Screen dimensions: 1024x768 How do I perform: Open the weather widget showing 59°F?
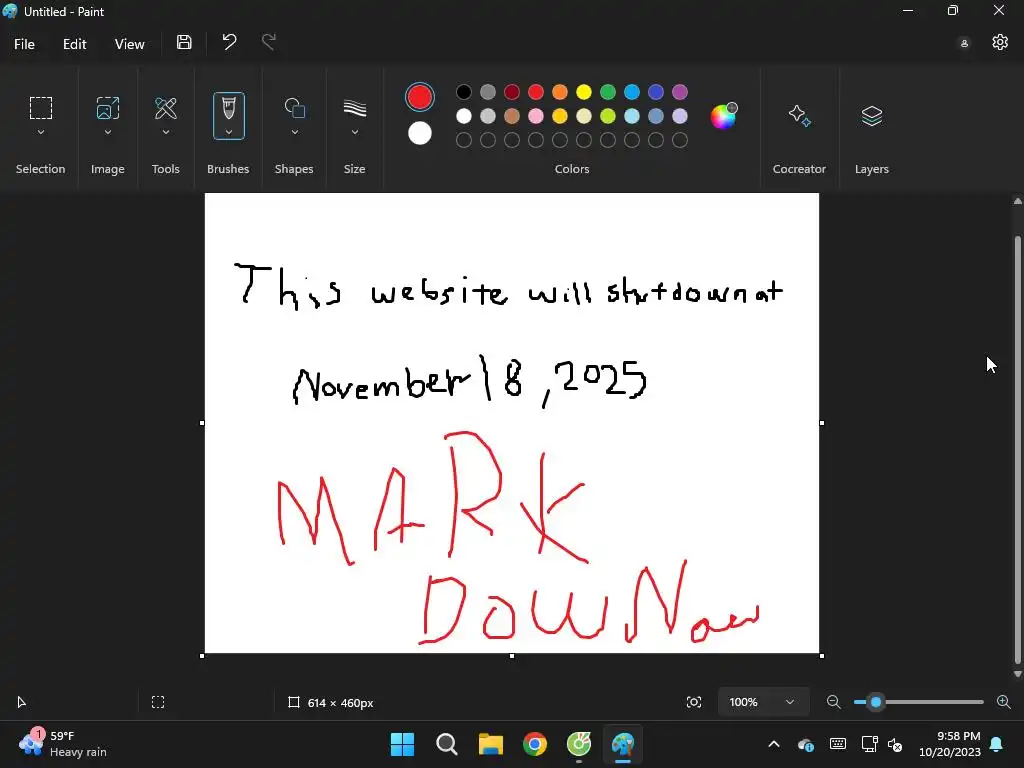(x=63, y=744)
